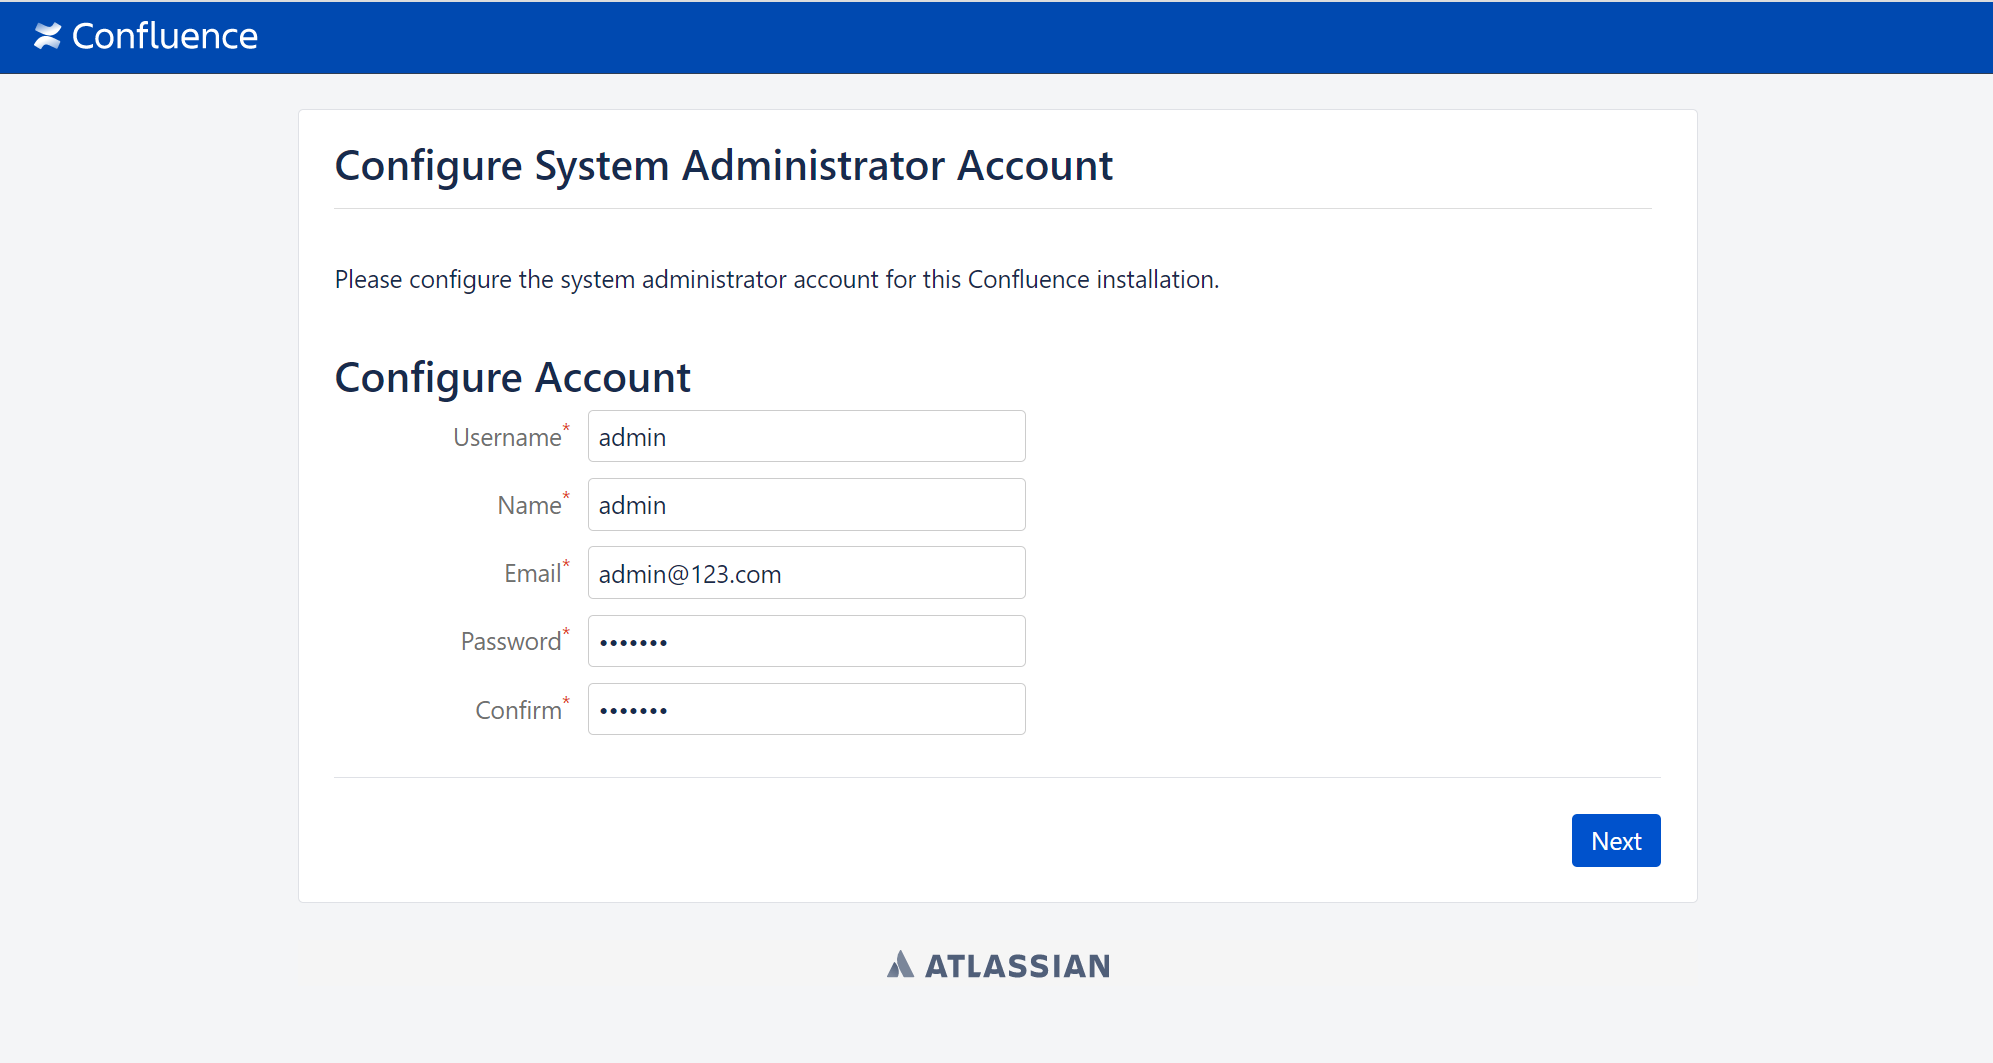The width and height of the screenshot is (1993, 1063).
Task: Click the red asterisk beside Confirm
Action: pyautogui.click(x=566, y=700)
